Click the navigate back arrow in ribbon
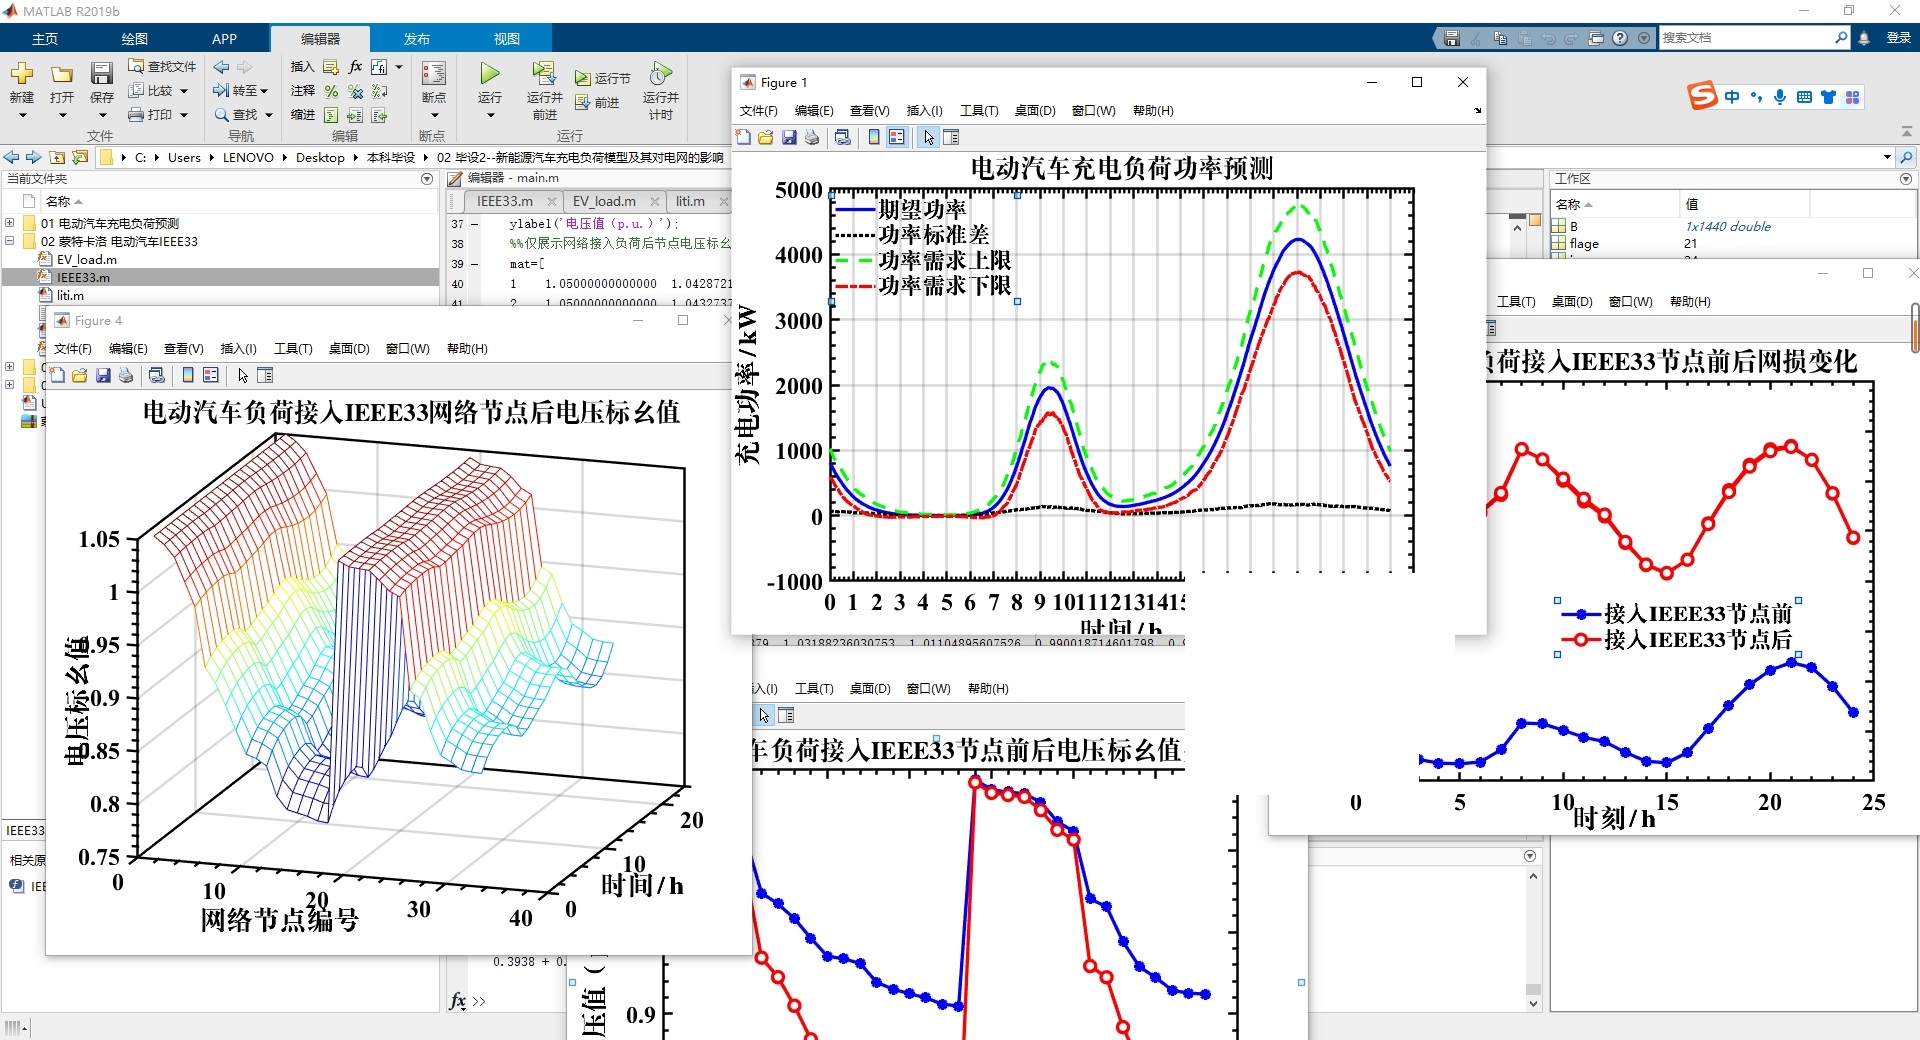 [221, 66]
